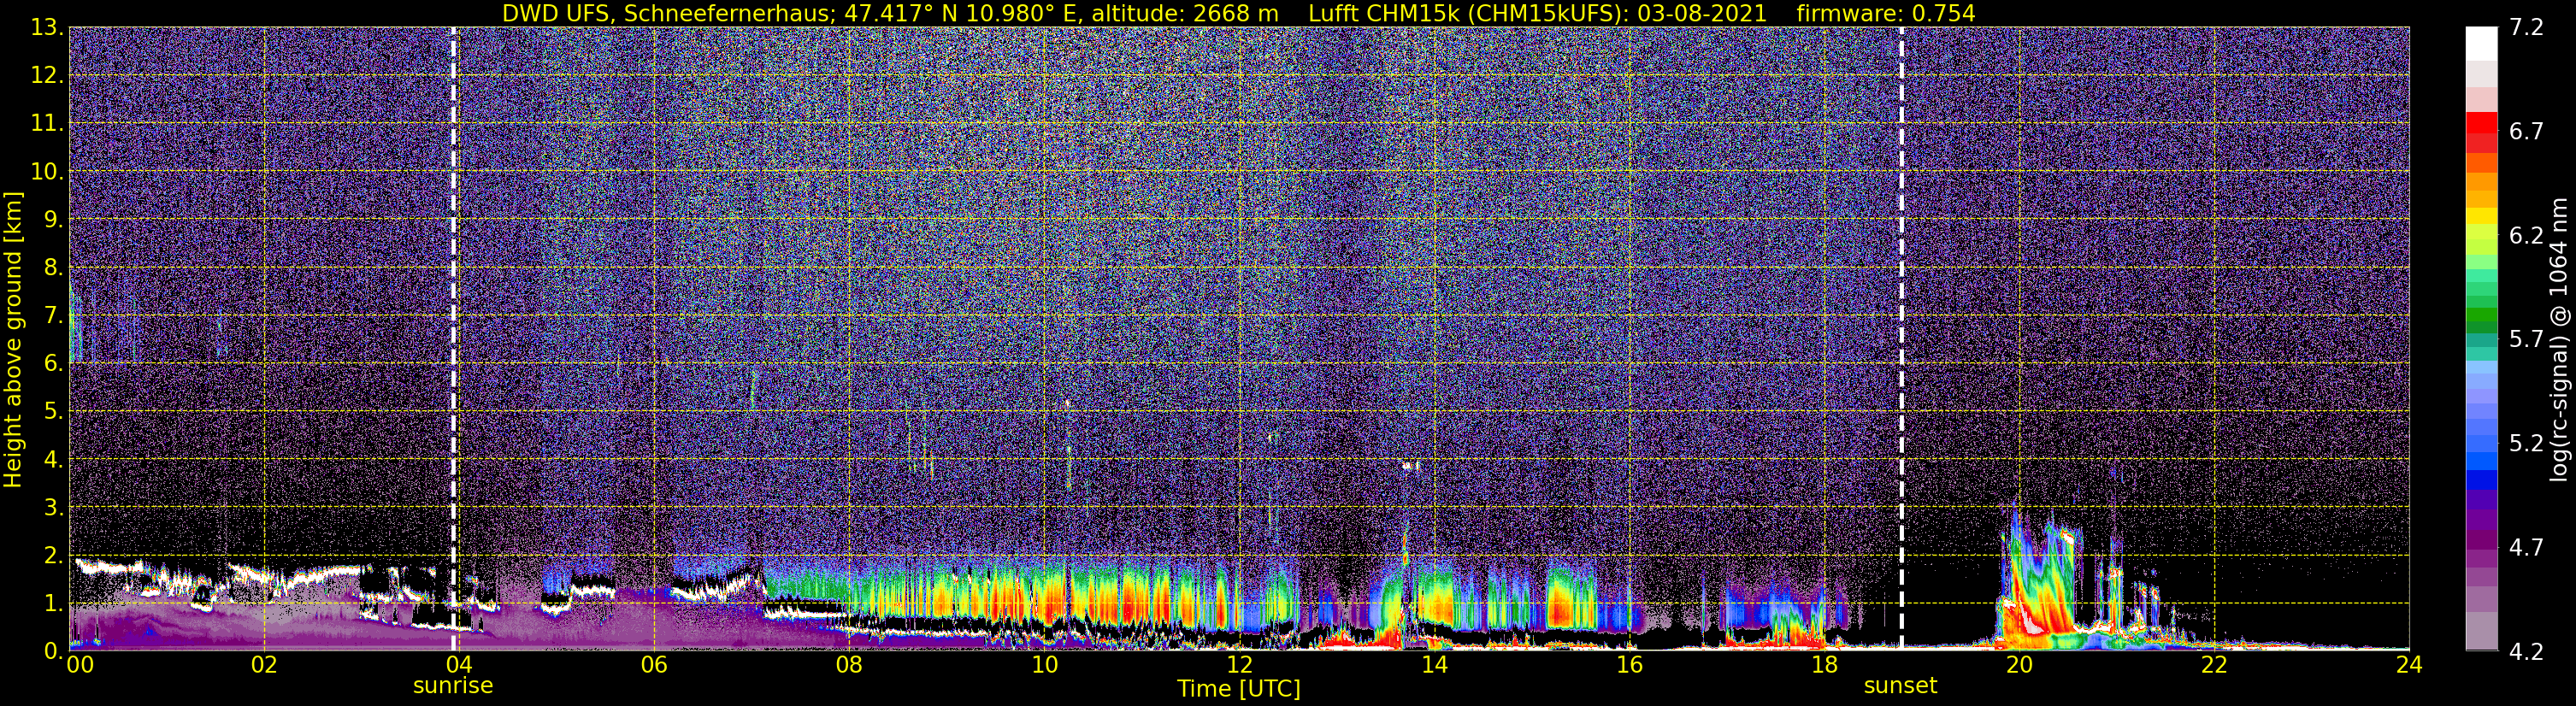
Task: Click the height axis tick label 6.
Action: [53, 364]
